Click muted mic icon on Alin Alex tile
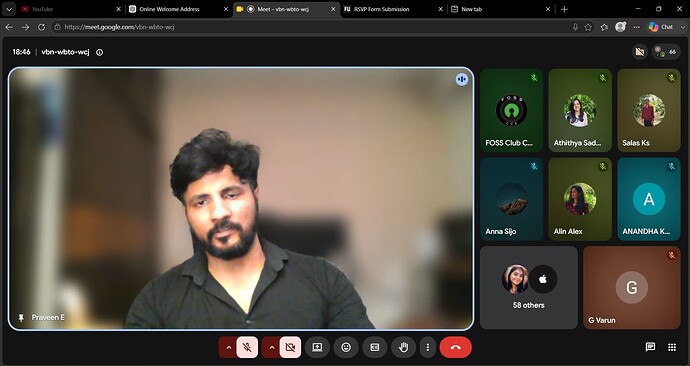 (602, 166)
